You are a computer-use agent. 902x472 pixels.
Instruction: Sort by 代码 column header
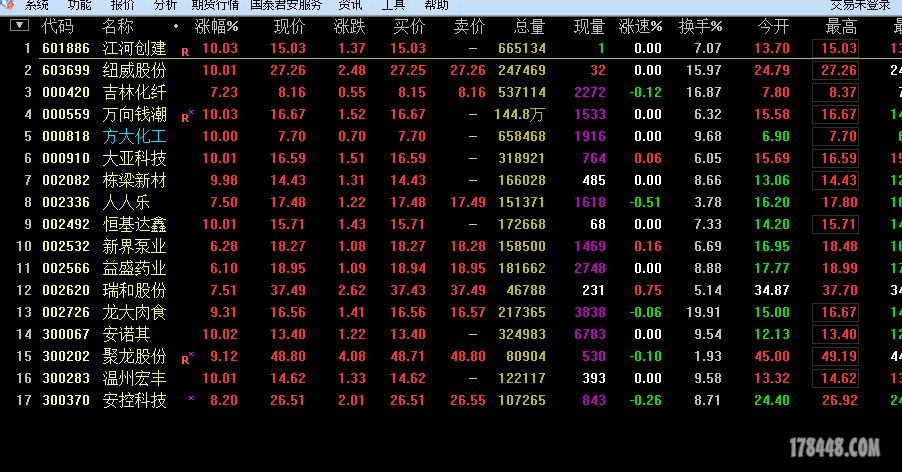[x=58, y=26]
